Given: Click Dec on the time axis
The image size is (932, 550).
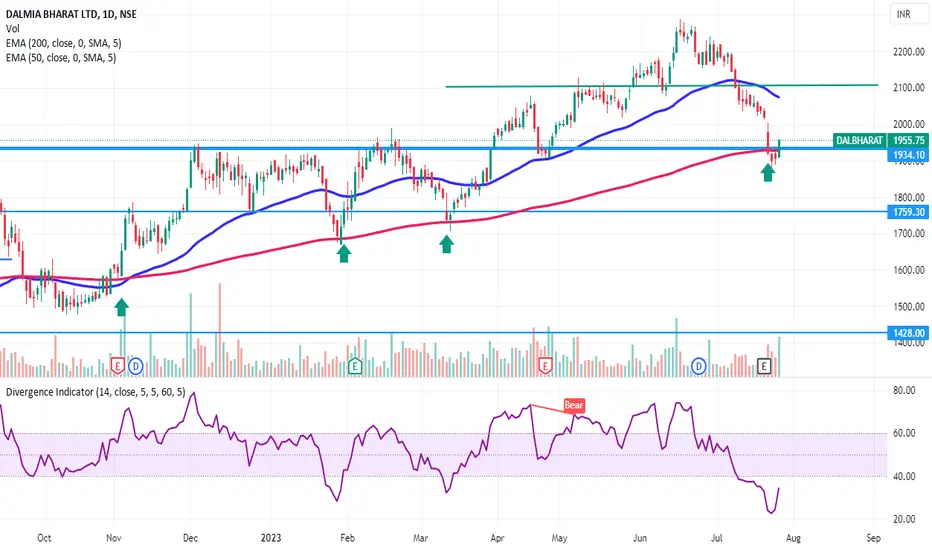Looking at the screenshot, I should 190,538.
